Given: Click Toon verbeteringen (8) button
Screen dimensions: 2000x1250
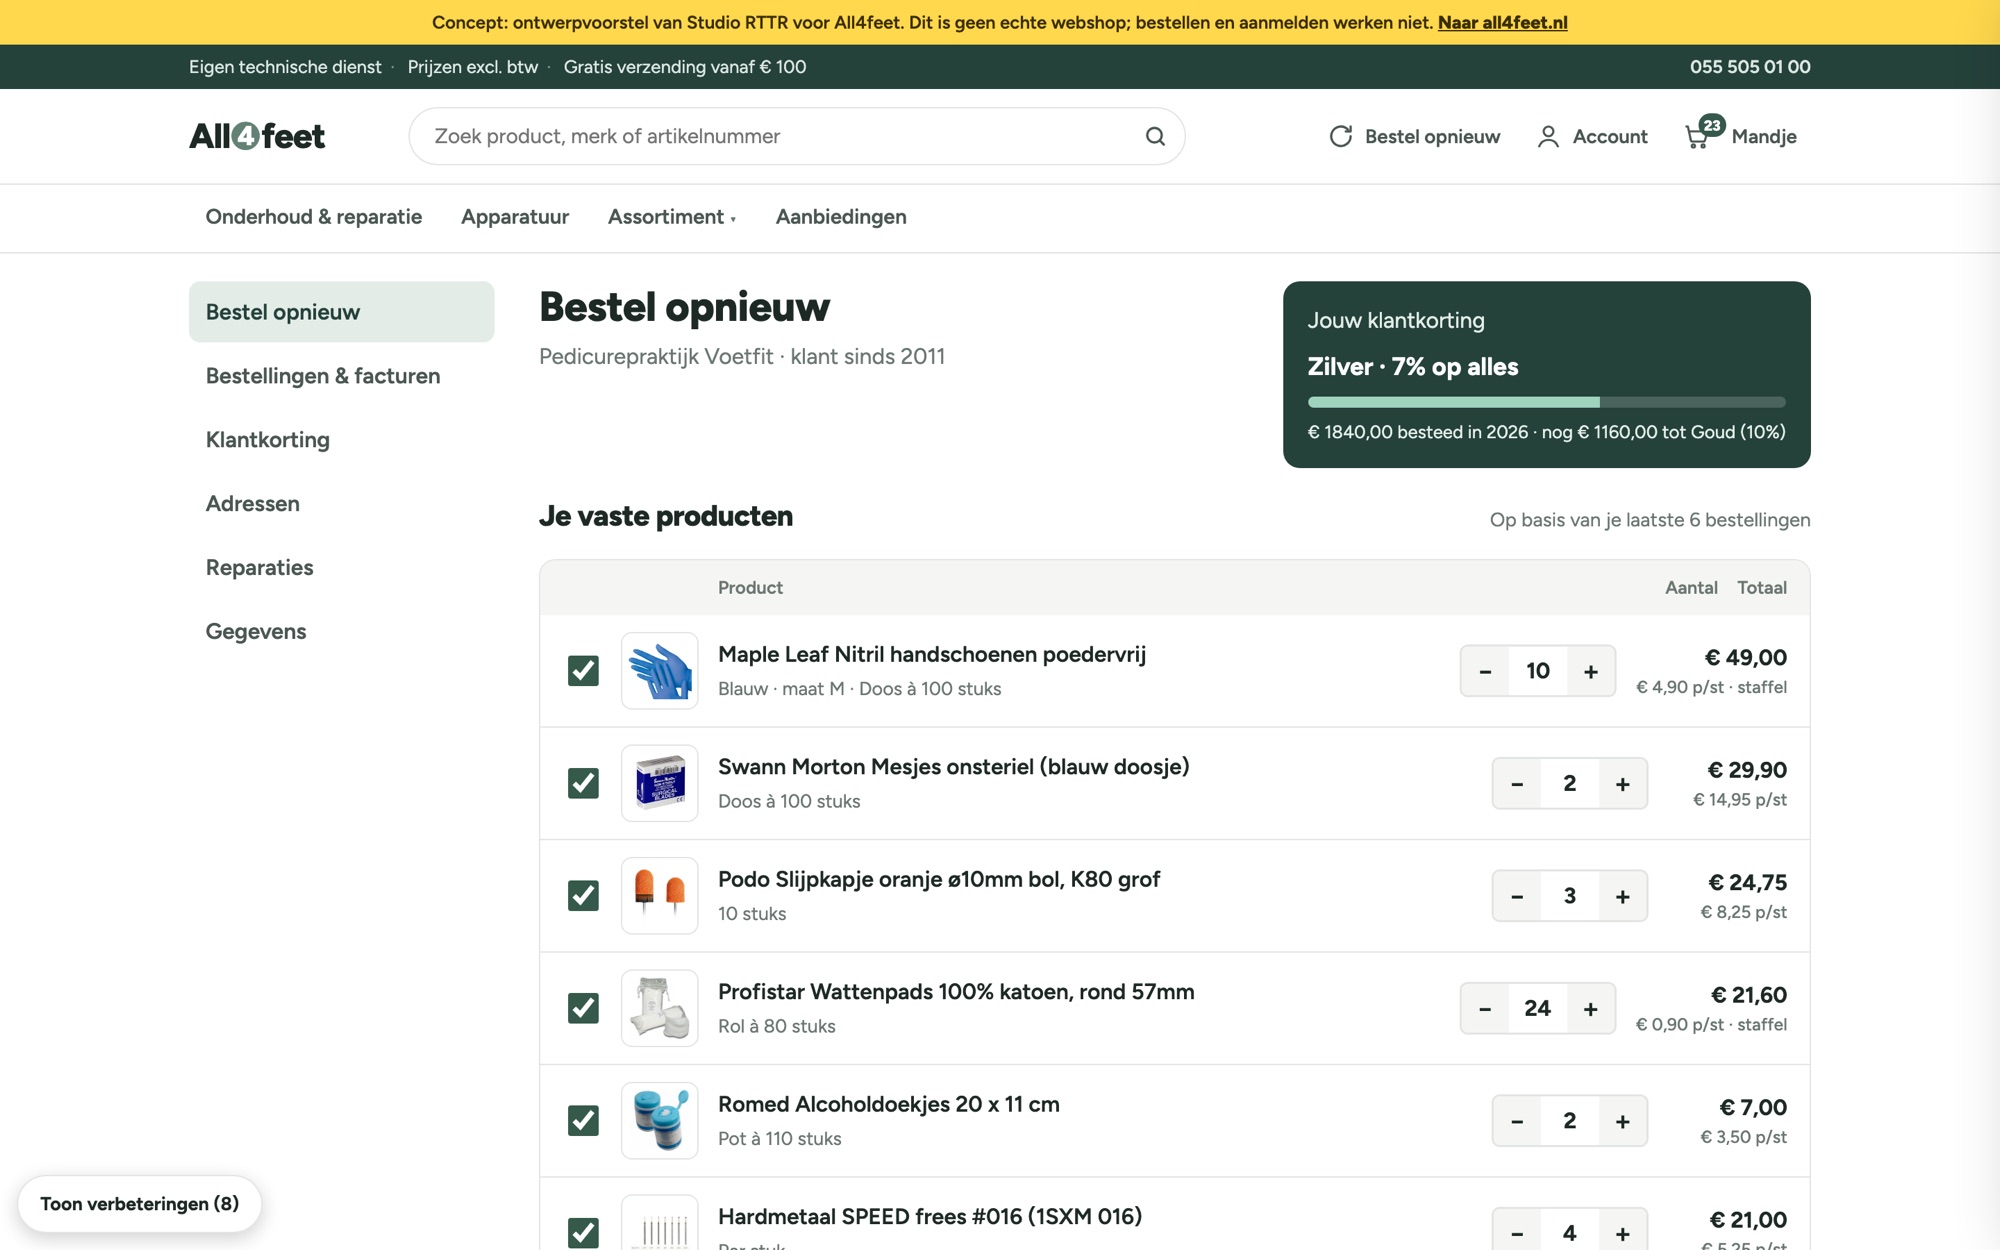Looking at the screenshot, I should [140, 1204].
